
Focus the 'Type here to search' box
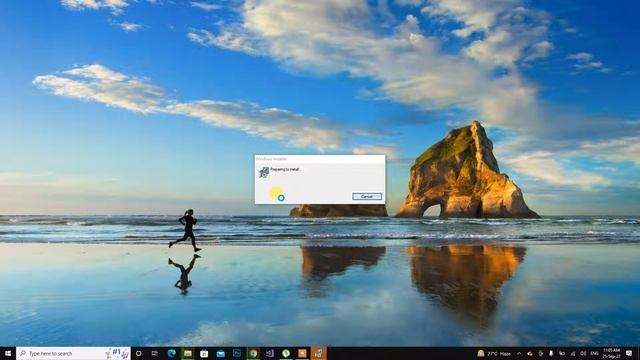(73, 353)
